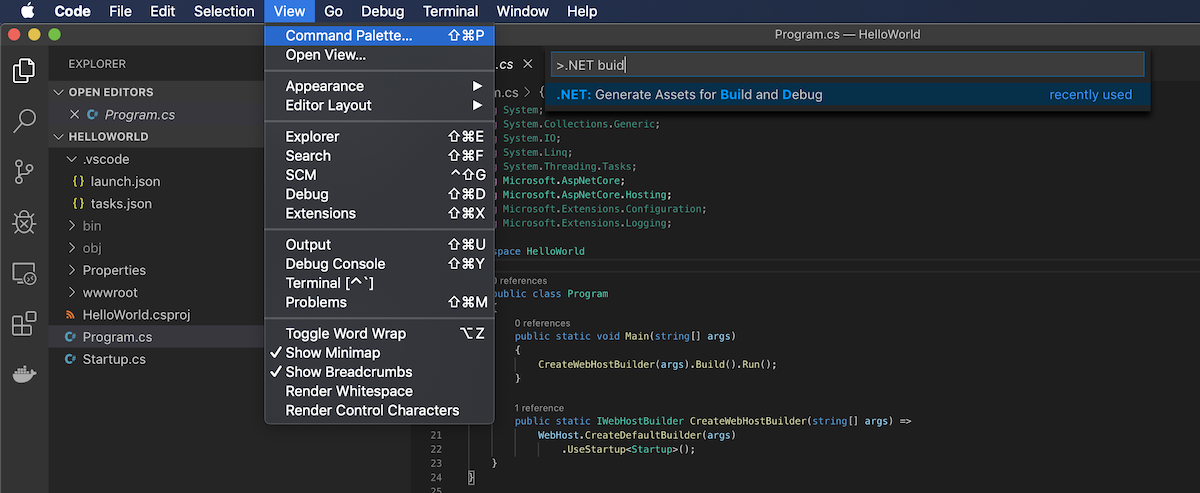Click 'recently used' label in palette
The image size is (1200, 493).
coord(1091,95)
